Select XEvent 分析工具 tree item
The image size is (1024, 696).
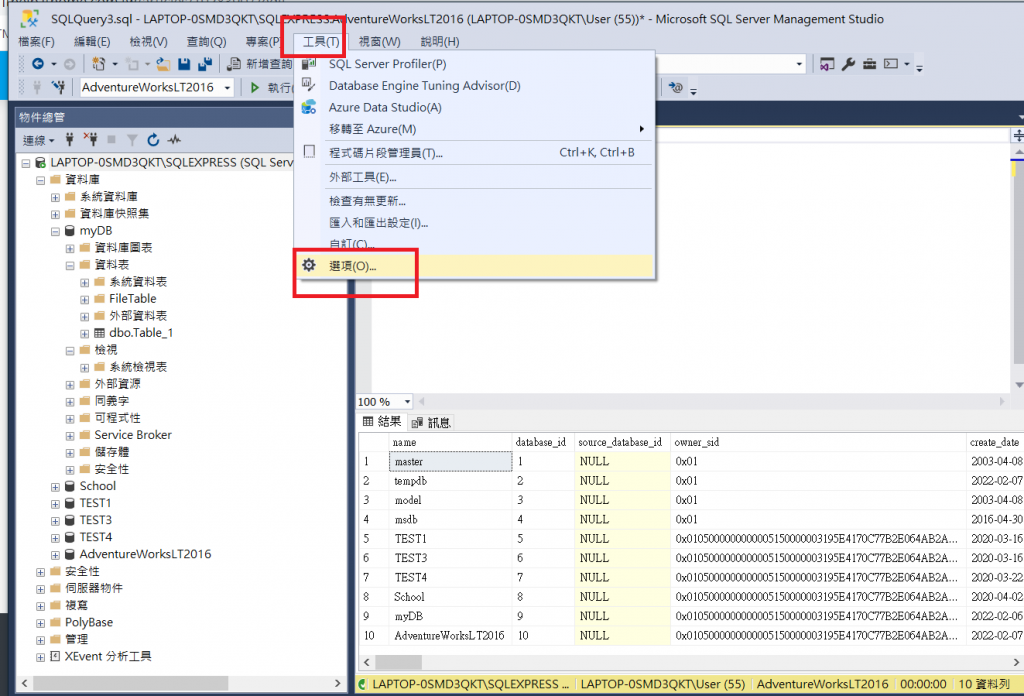[108, 656]
